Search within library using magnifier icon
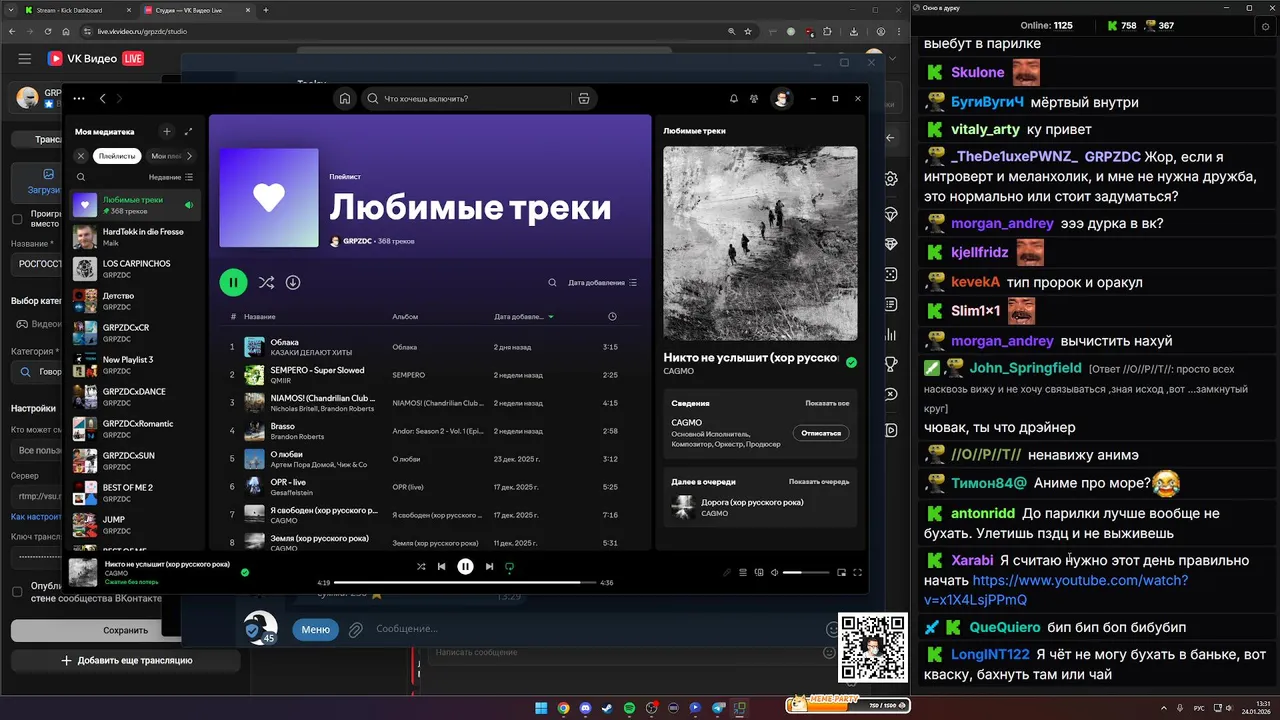 point(81,177)
